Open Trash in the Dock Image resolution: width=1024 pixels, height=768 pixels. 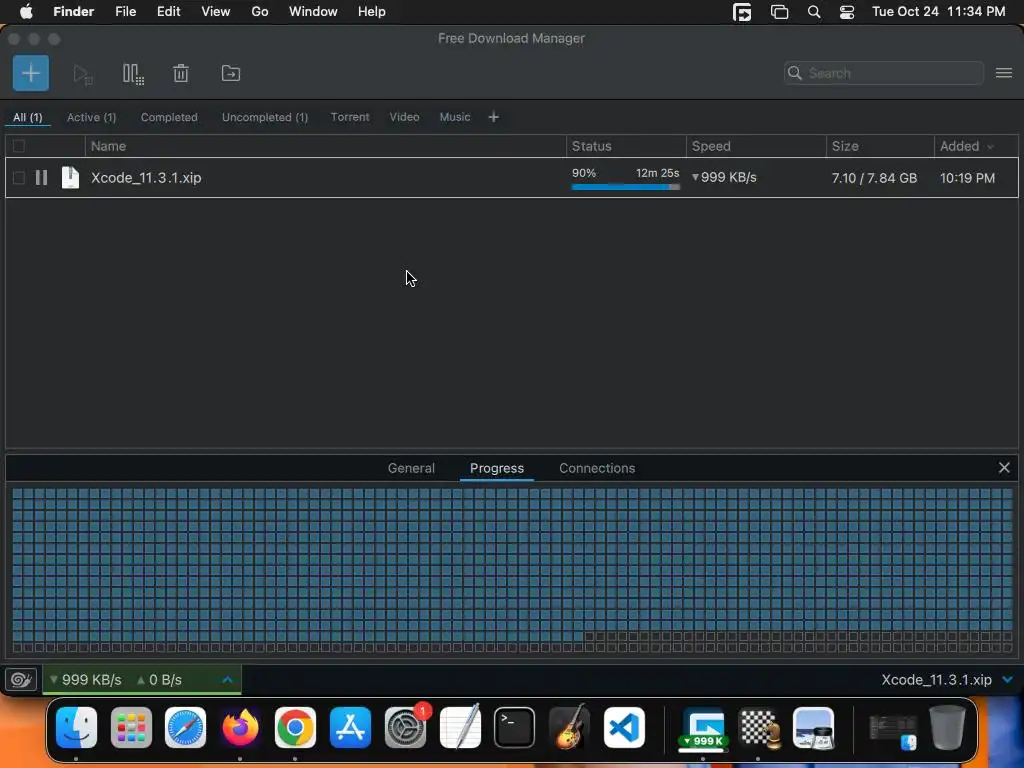(947, 728)
